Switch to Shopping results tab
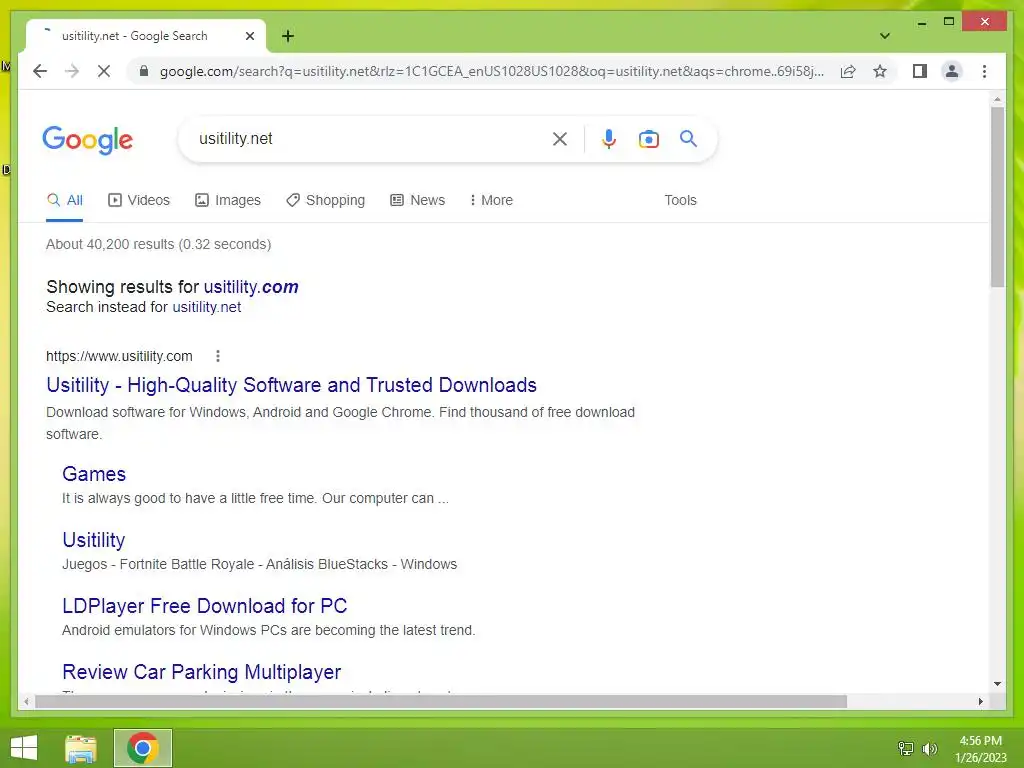This screenshot has width=1024, height=768. tap(325, 200)
